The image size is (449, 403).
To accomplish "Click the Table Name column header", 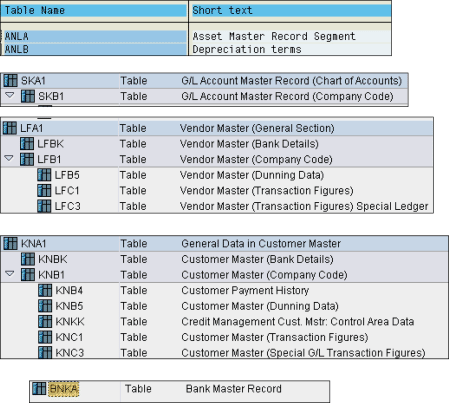I will [94, 11].
